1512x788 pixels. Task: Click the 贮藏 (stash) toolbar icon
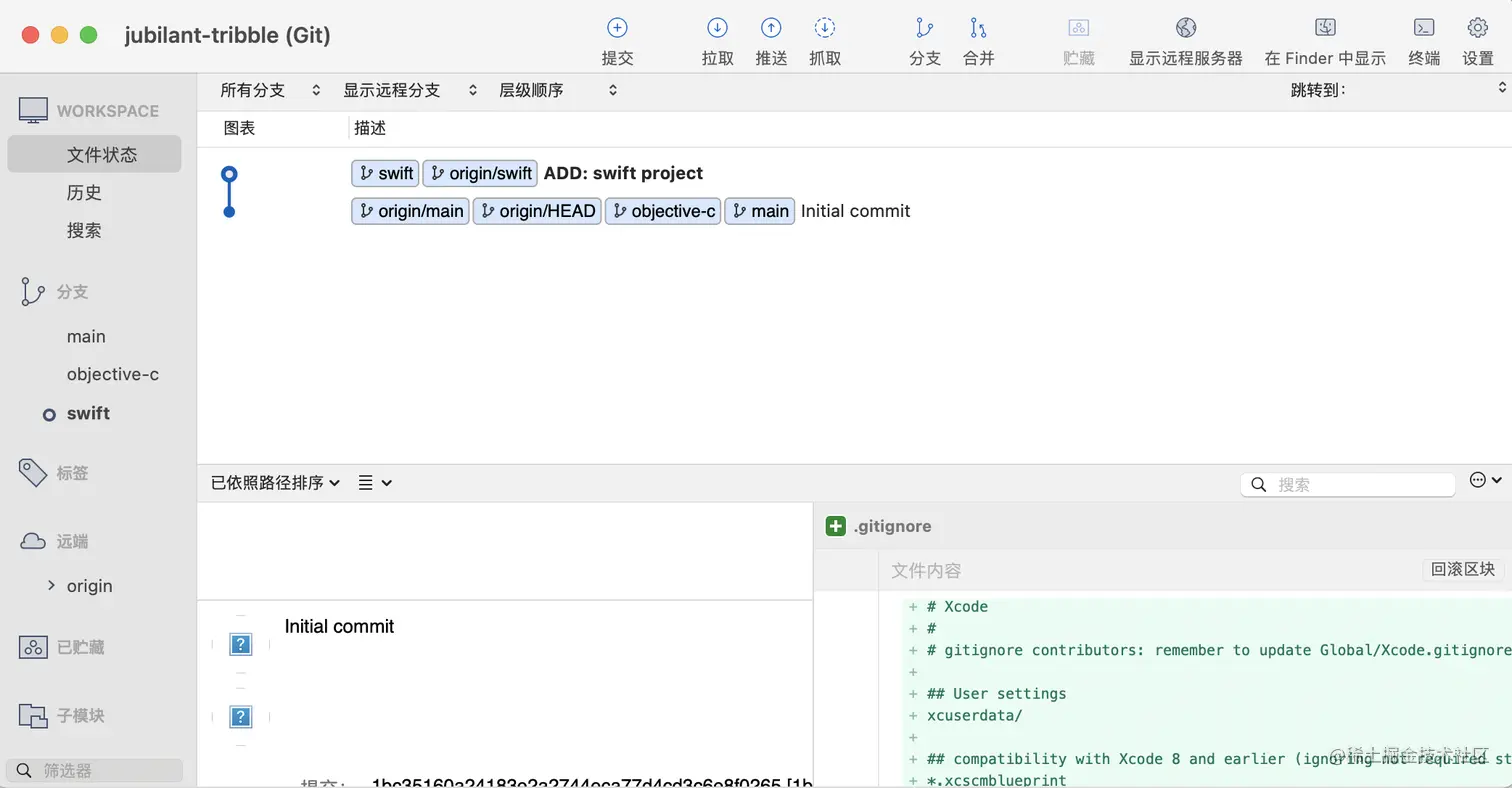click(1079, 28)
